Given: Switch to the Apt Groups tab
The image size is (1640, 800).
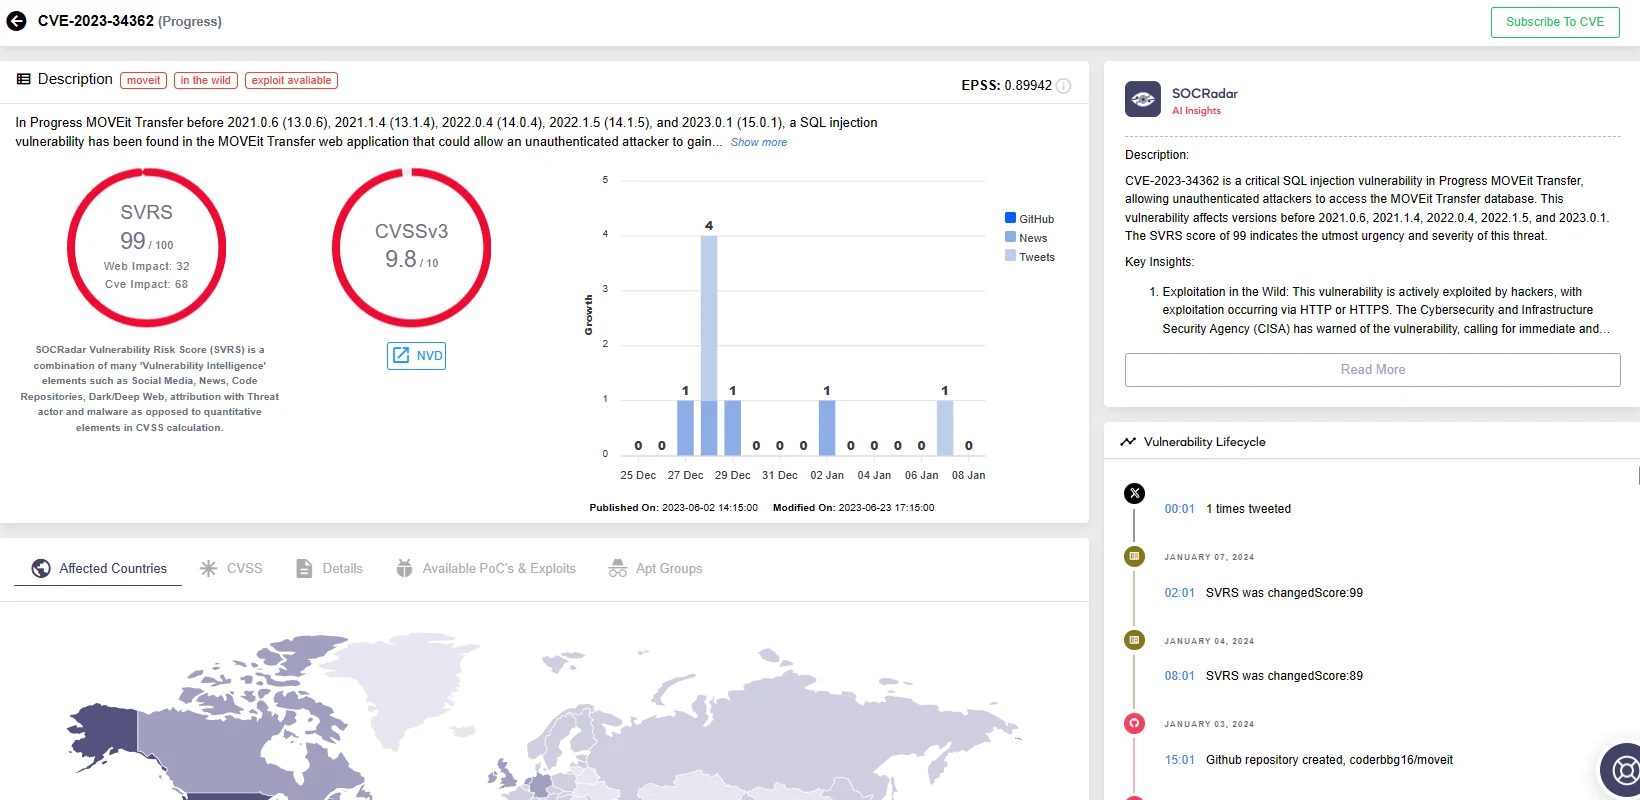Looking at the screenshot, I should pos(655,568).
